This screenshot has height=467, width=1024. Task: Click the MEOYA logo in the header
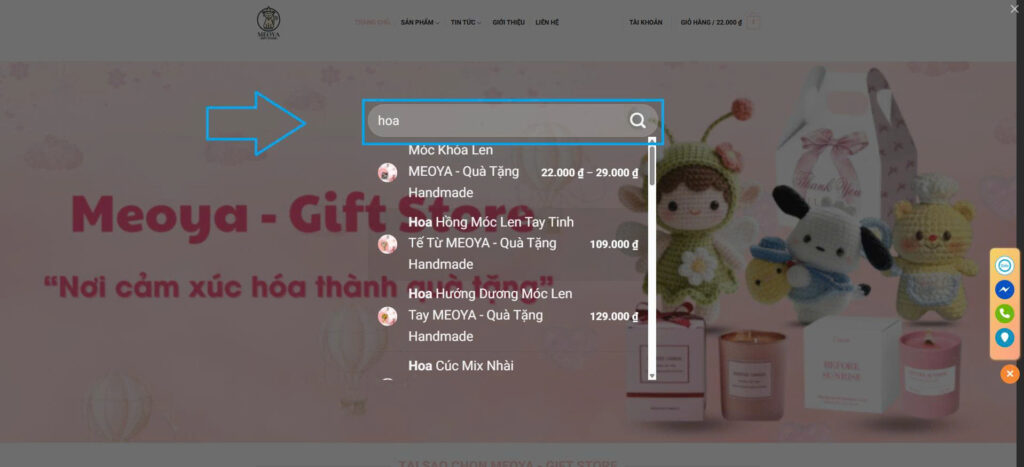[x=269, y=24]
